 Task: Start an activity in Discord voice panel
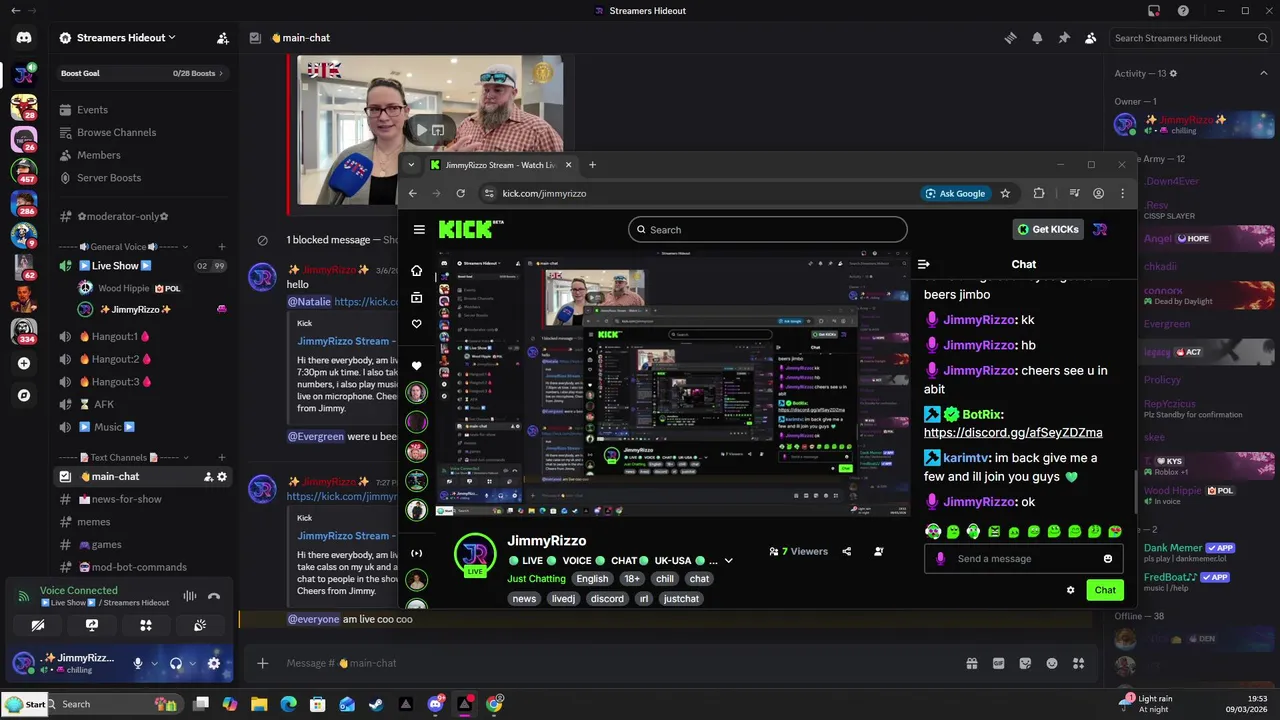click(146, 625)
